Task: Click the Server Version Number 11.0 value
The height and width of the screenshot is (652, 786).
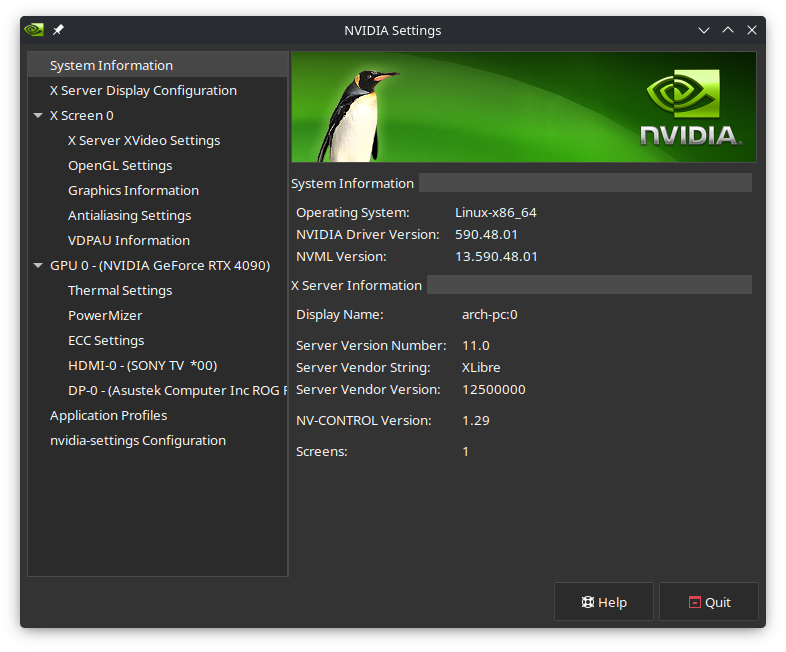Action: 476,346
